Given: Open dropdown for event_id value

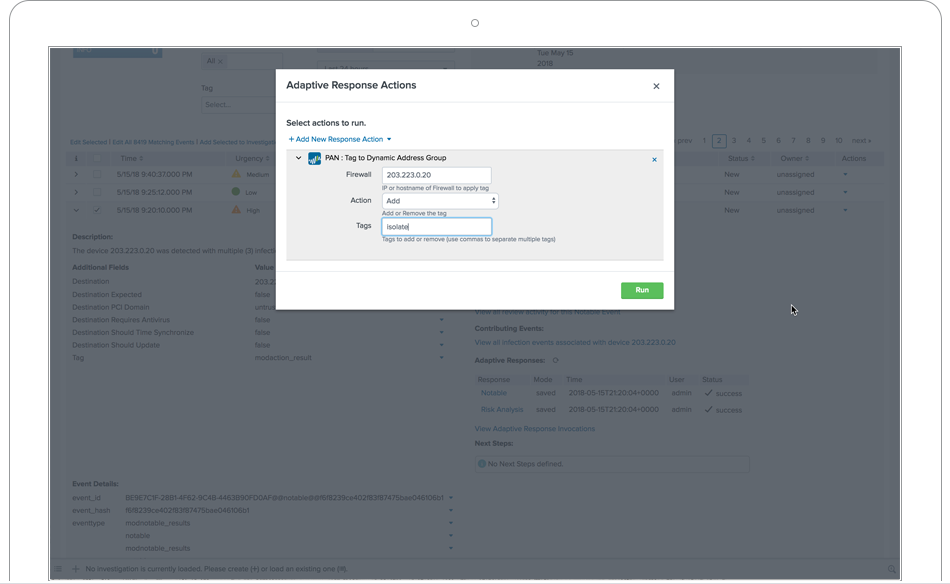Looking at the screenshot, I should coord(451,498).
